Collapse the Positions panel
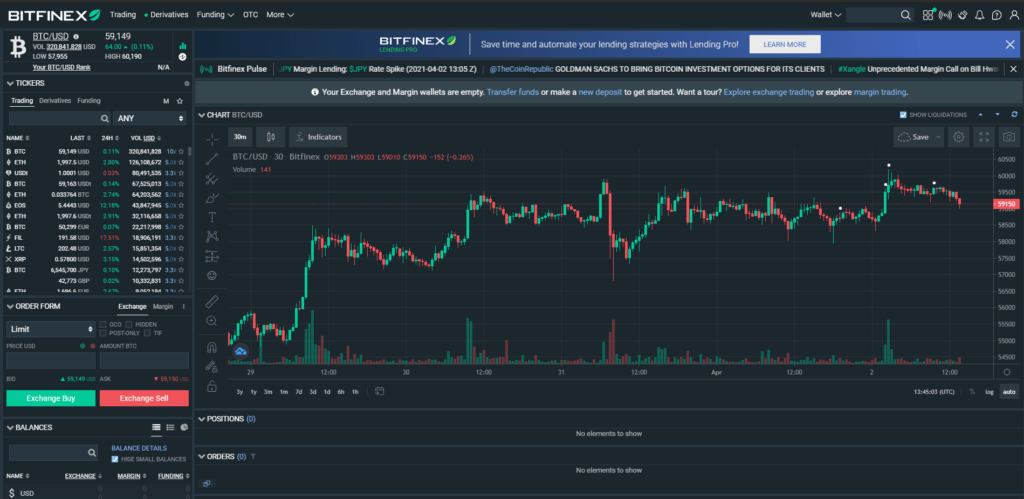1024x499 pixels. [201, 419]
